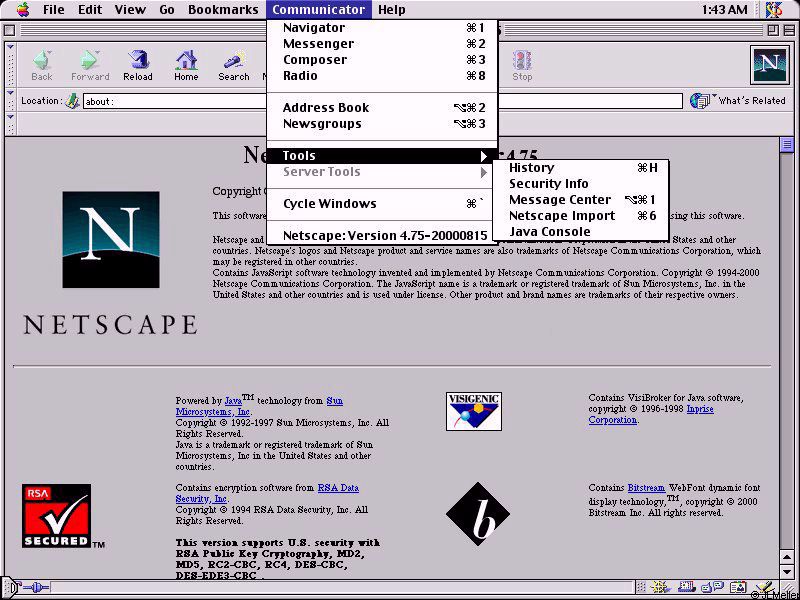Viewport: 800px width, 600px height.
Task: Choose Netscape Import in the Tools submenu
Action: [x=581, y=216]
